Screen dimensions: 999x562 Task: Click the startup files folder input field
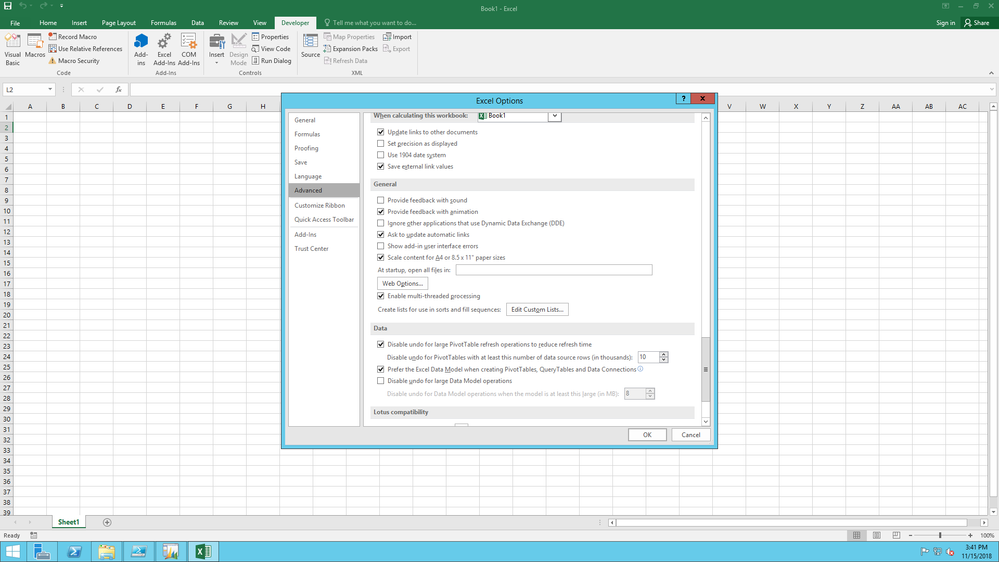pos(554,270)
